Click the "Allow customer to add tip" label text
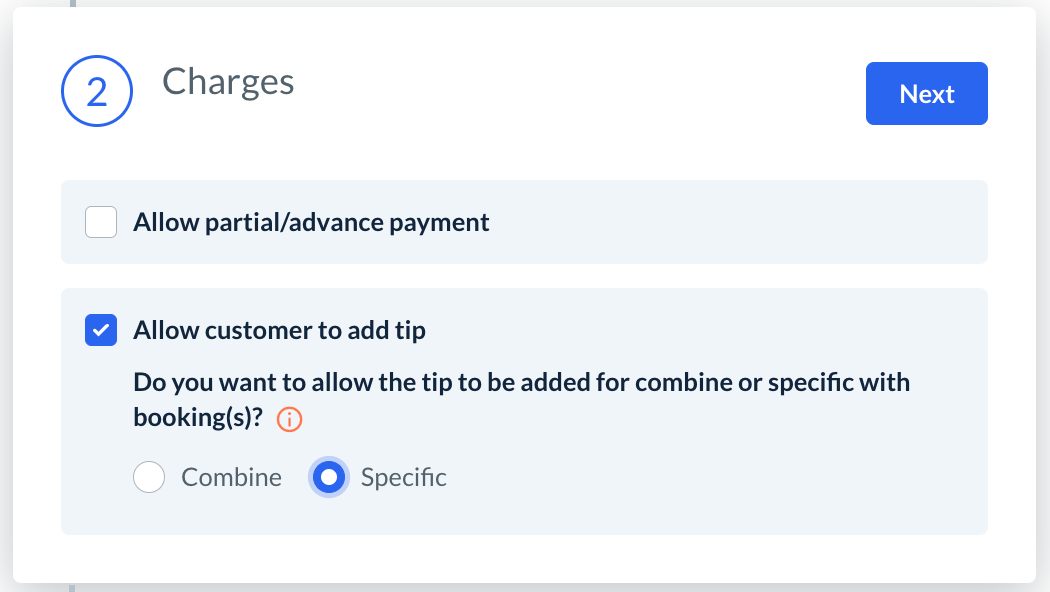This screenshot has height=592, width=1050. [x=279, y=330]
